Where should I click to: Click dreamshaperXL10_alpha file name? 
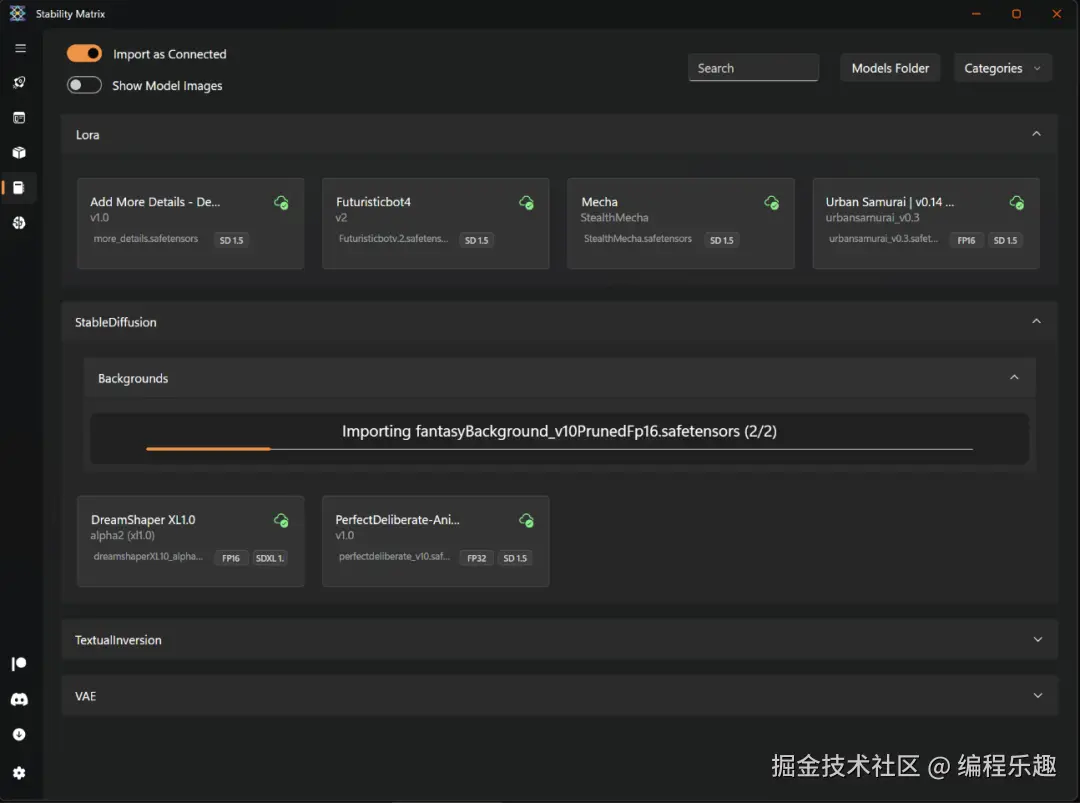pos(148,556)
